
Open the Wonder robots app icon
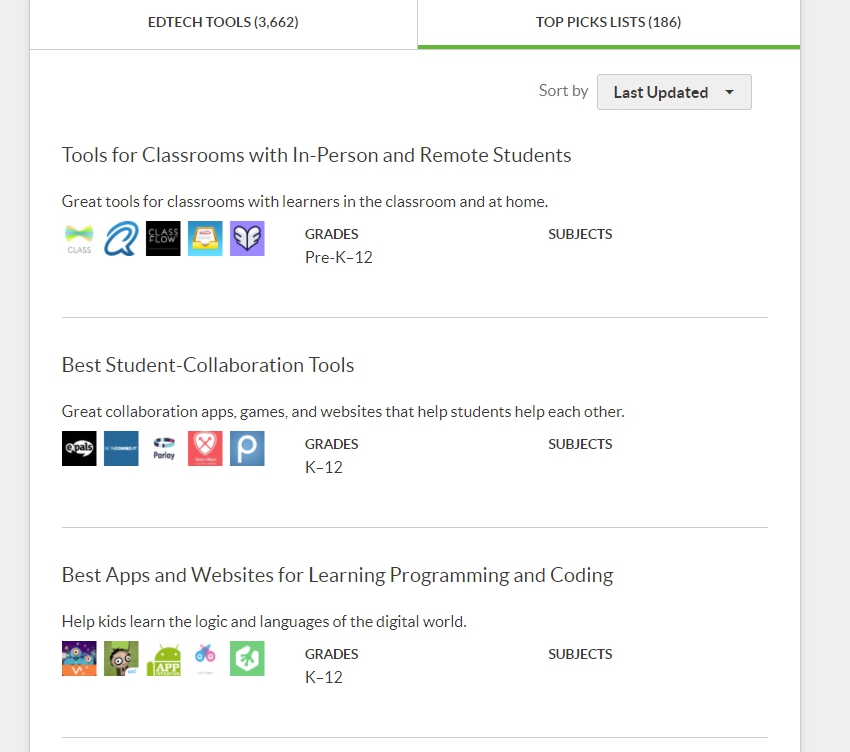(79, 659)
